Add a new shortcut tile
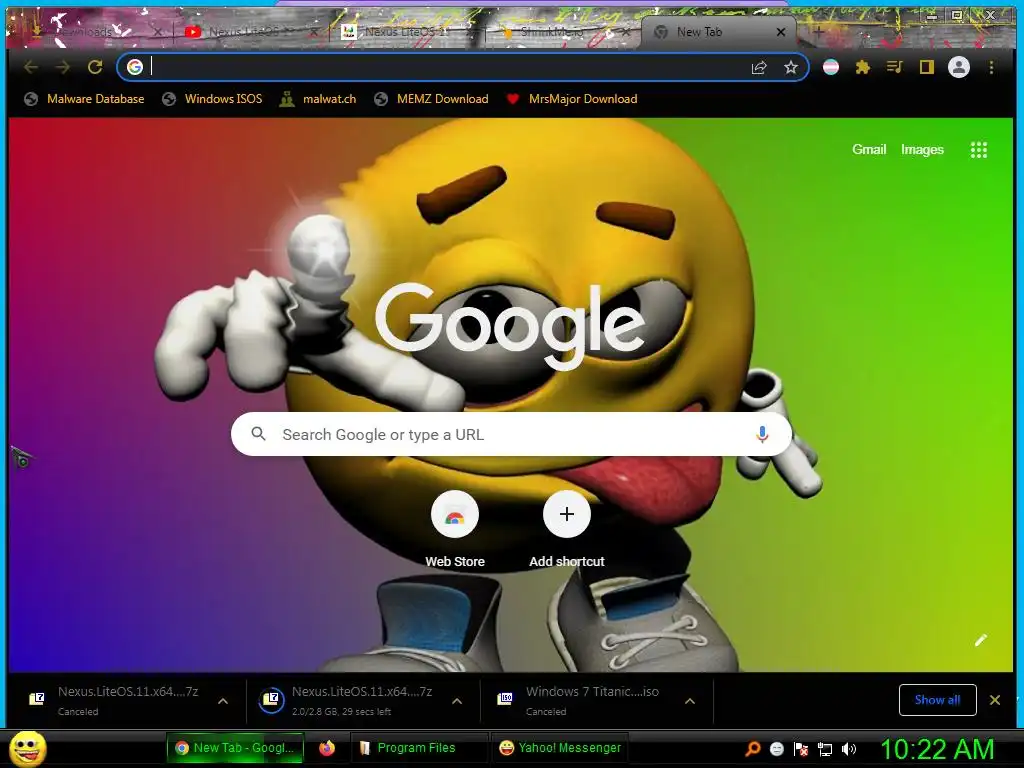The width and height of the screenshot is (1024, 768). pos(567,529)
